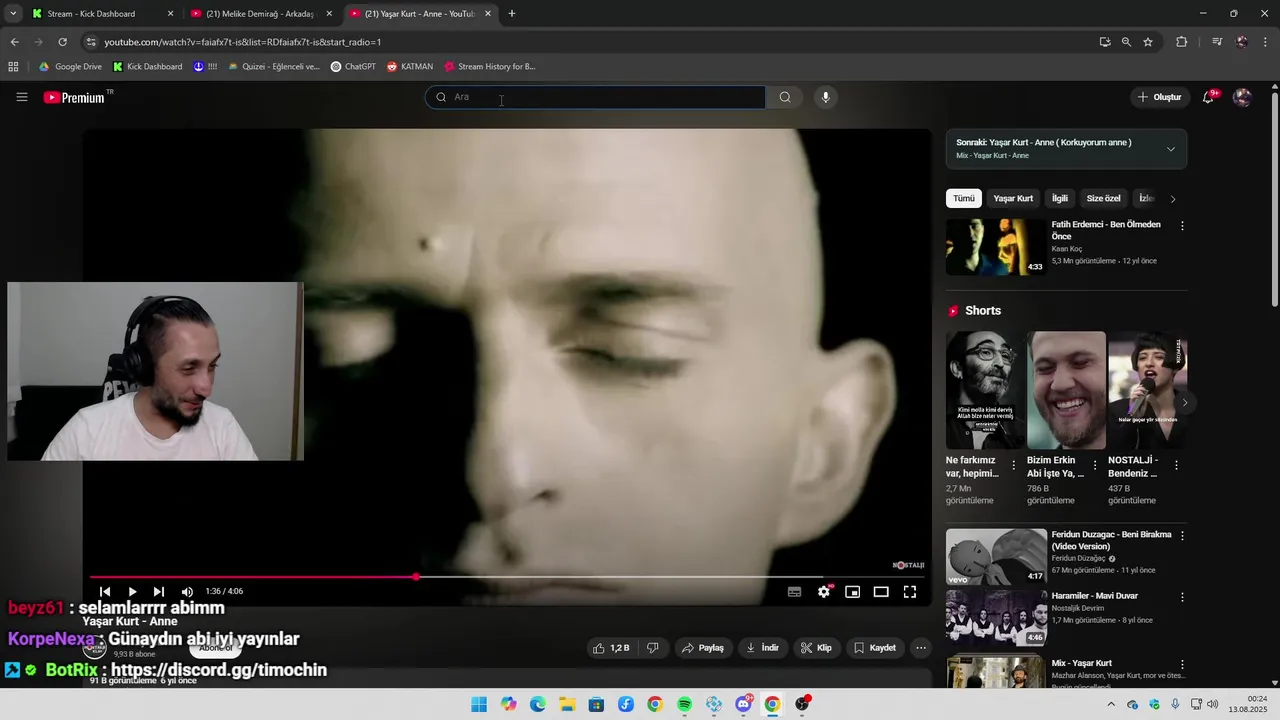Switch to Stream - Kick Dashboard tab
1280x720 pixels.
pos(101,14)
